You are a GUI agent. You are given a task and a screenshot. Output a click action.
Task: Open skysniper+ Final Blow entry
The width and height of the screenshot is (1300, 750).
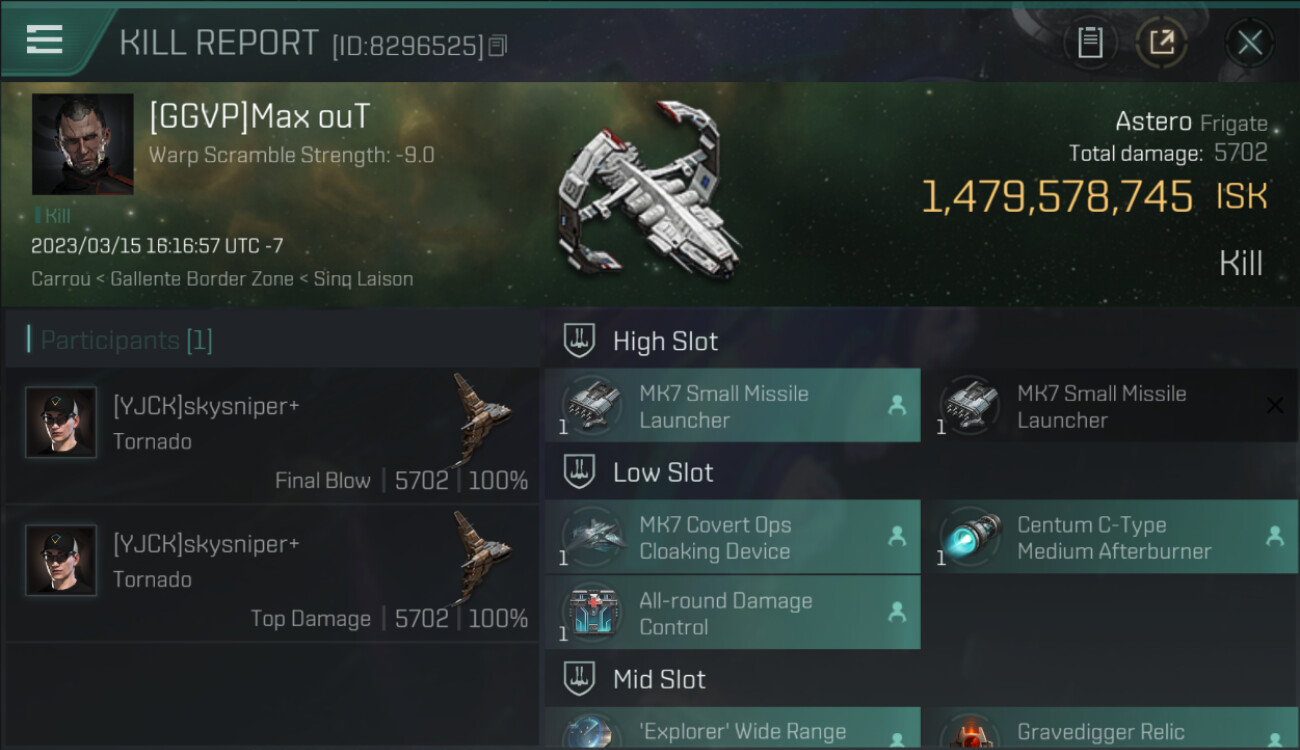click(x=272, y=436)
